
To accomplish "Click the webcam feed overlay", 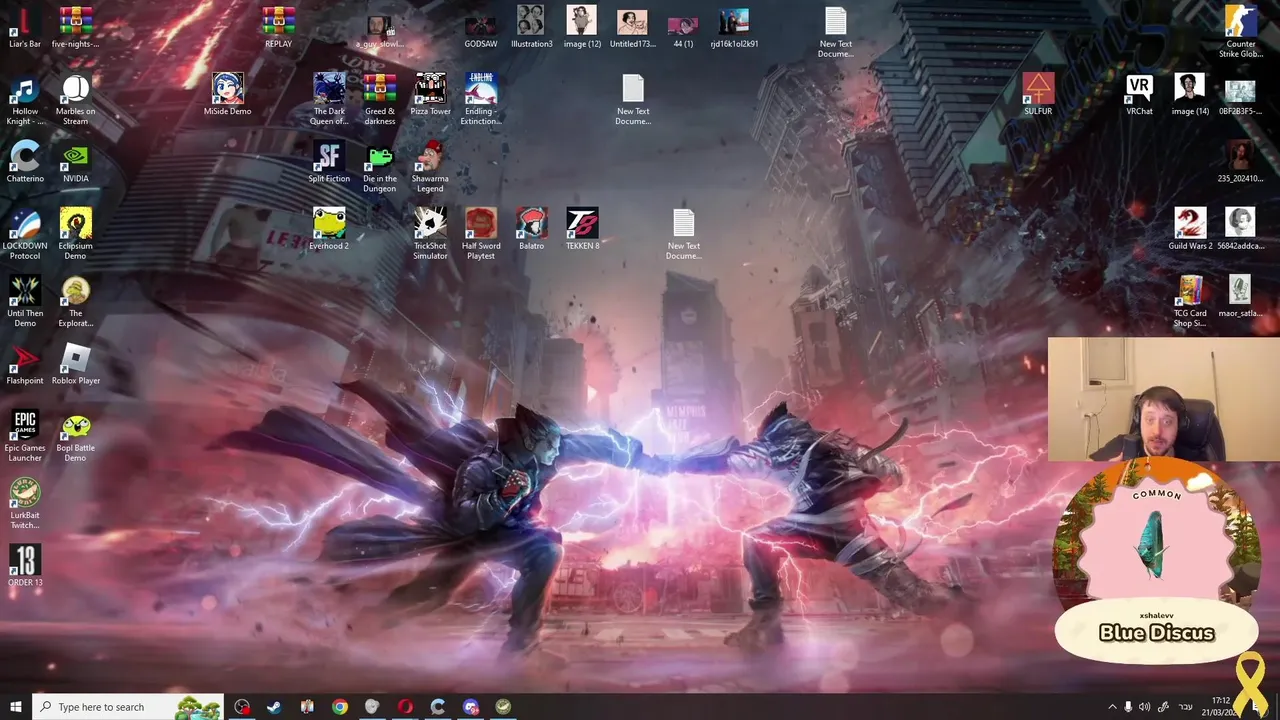I will coord(1164,399).
